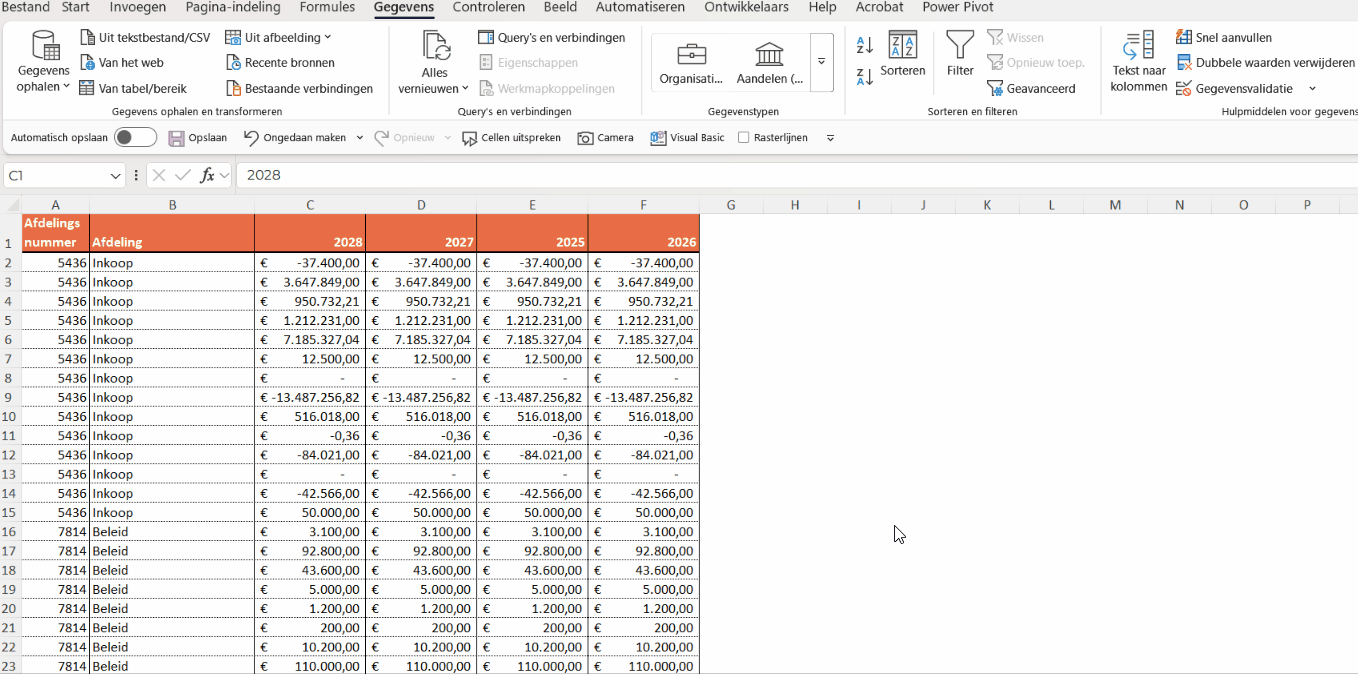Open Recente bronnen
The height and width of the screenshot is (674, 1358).
pyautogui.click(x=280, y=62)
